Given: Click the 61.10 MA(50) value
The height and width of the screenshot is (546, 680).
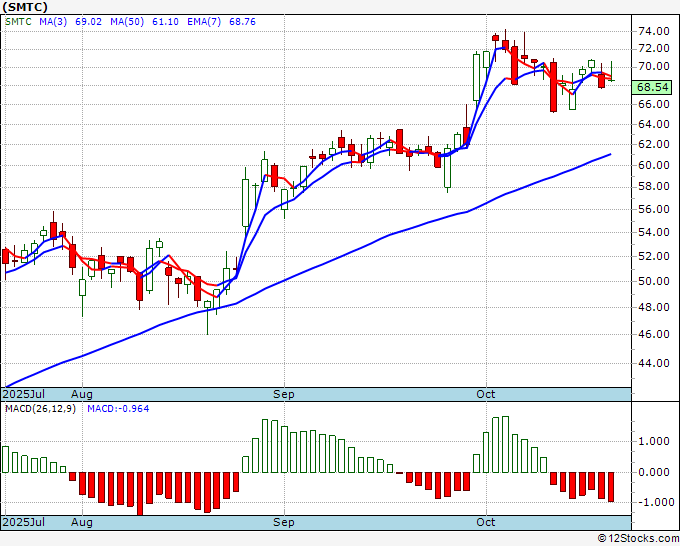Looking at the screenshot, I should click(x=165, y=22).
